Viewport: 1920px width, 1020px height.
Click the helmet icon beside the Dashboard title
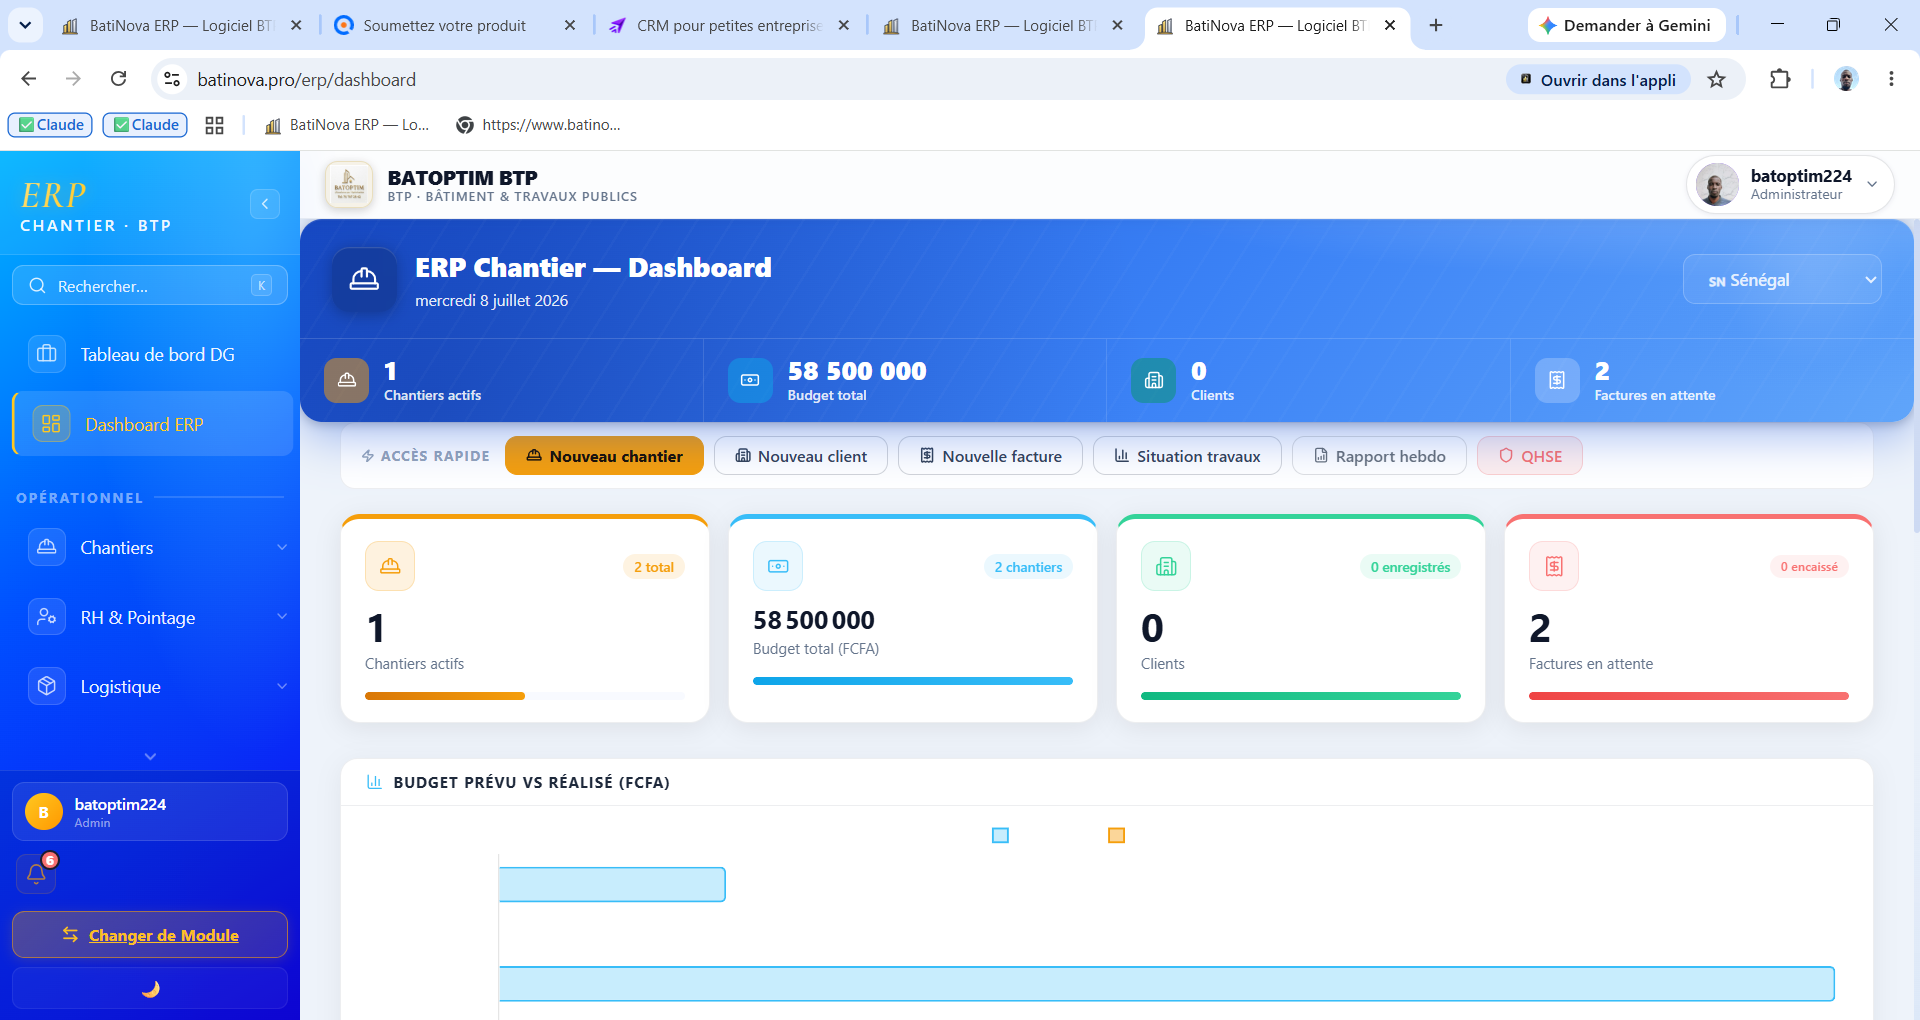[x=364, y=280]
